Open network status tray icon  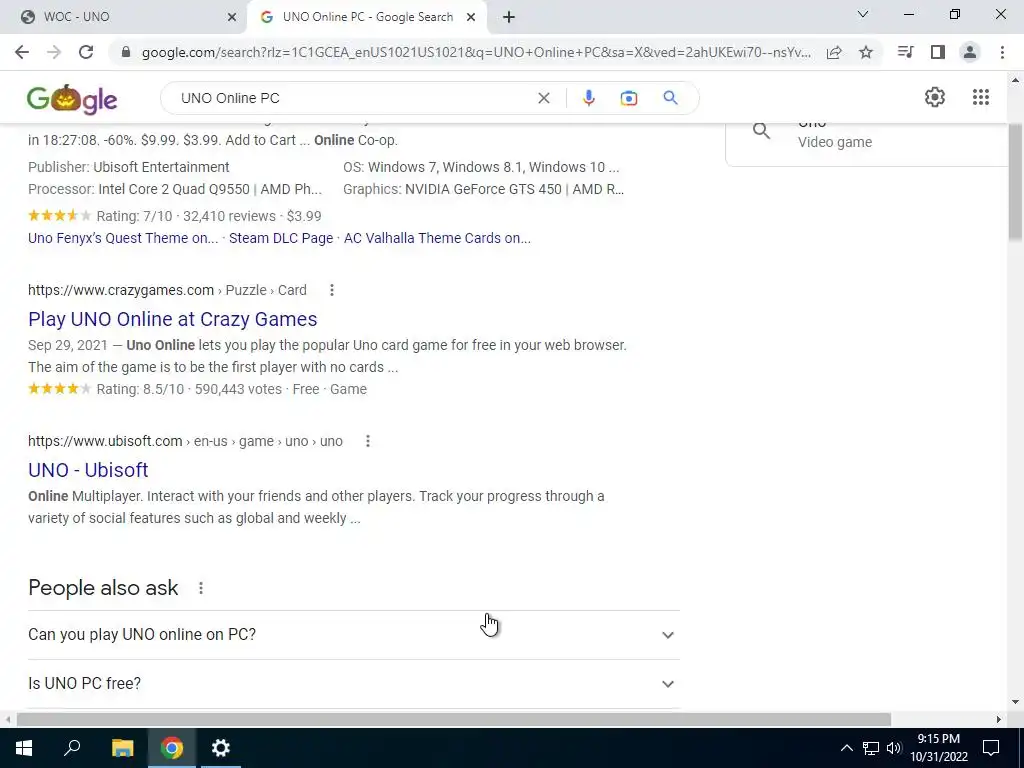[871, 748]
